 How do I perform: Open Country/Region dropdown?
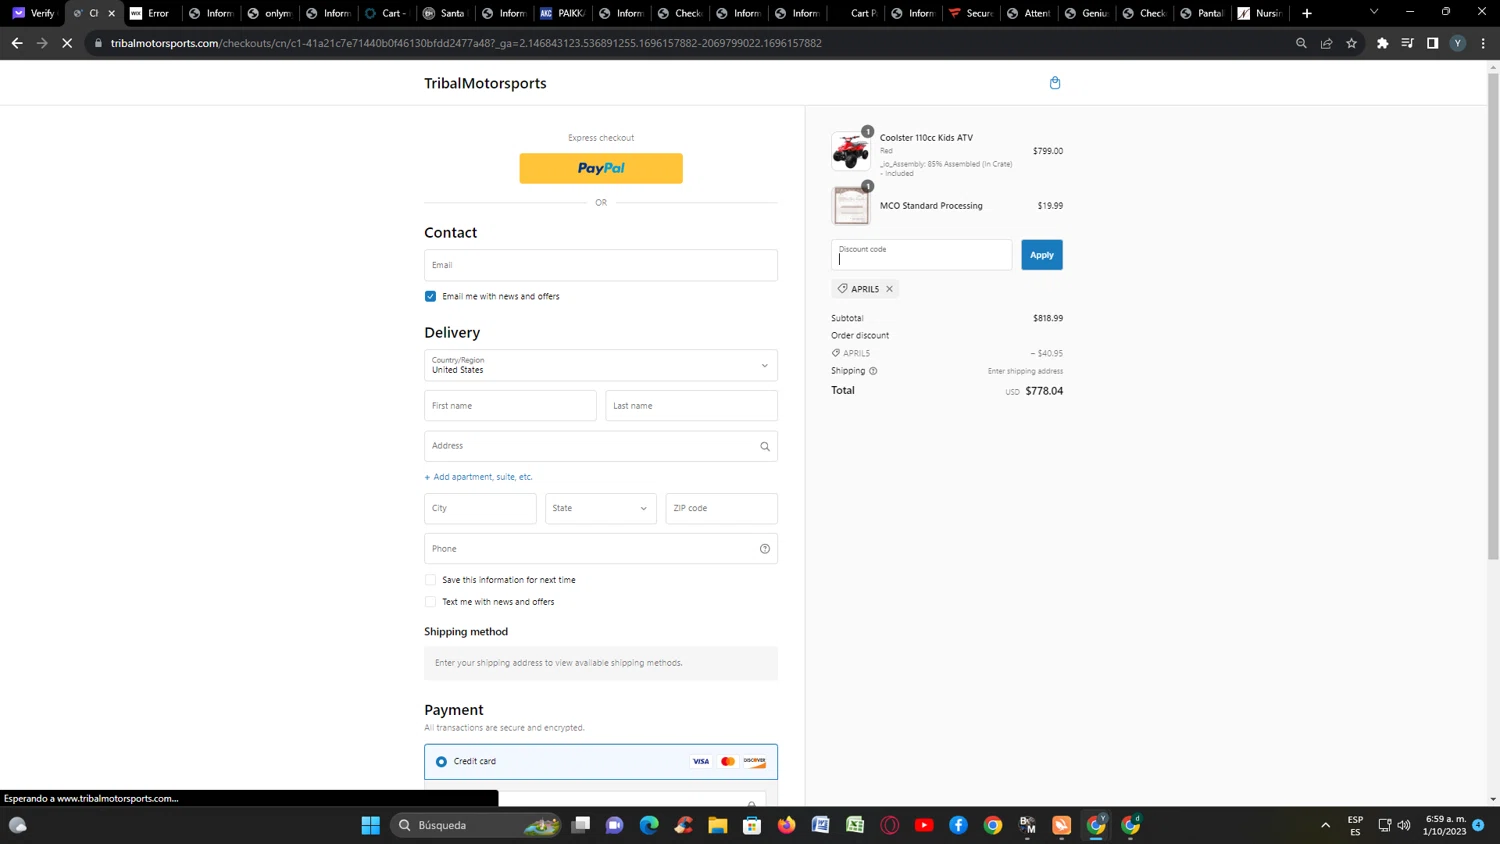click(601, 365)
